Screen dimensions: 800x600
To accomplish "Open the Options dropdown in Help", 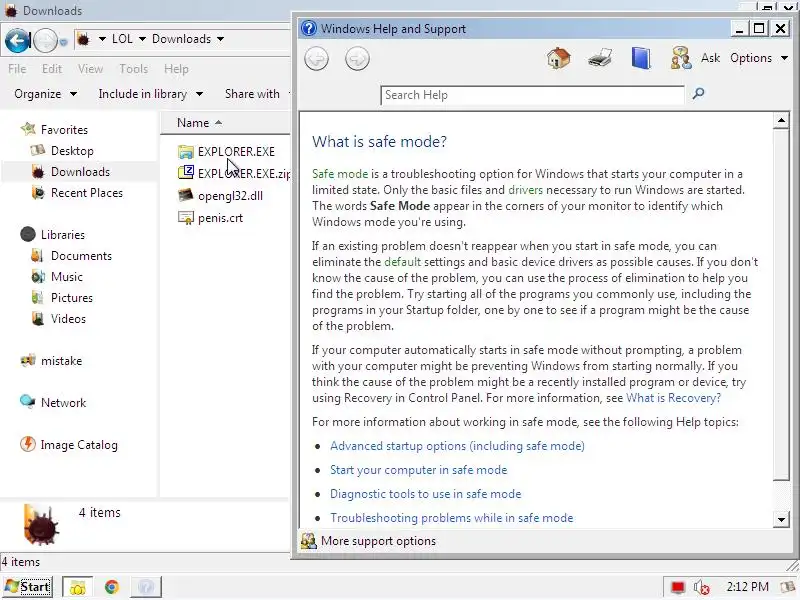I will tap(759, 58).
